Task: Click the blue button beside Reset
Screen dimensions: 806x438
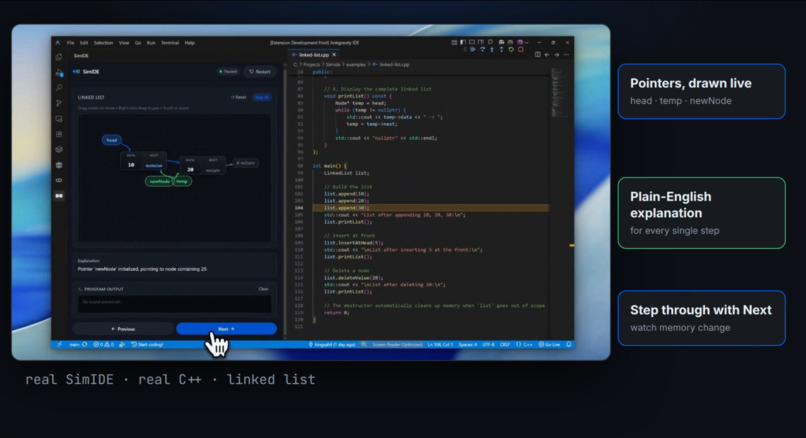Action: (x=262, y=97)
